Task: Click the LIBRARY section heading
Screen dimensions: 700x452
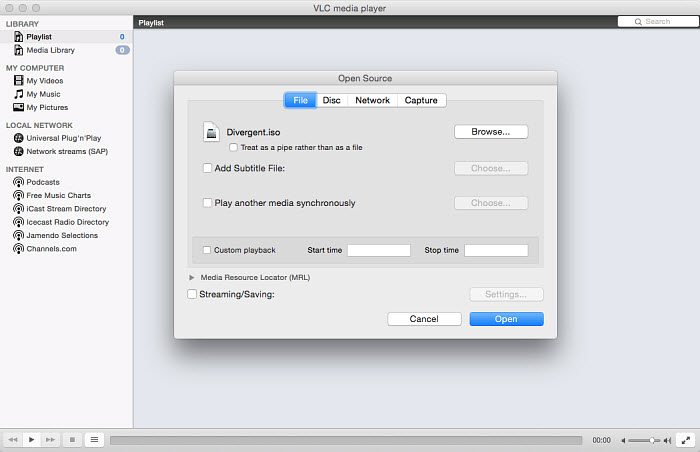Action: 22,24
